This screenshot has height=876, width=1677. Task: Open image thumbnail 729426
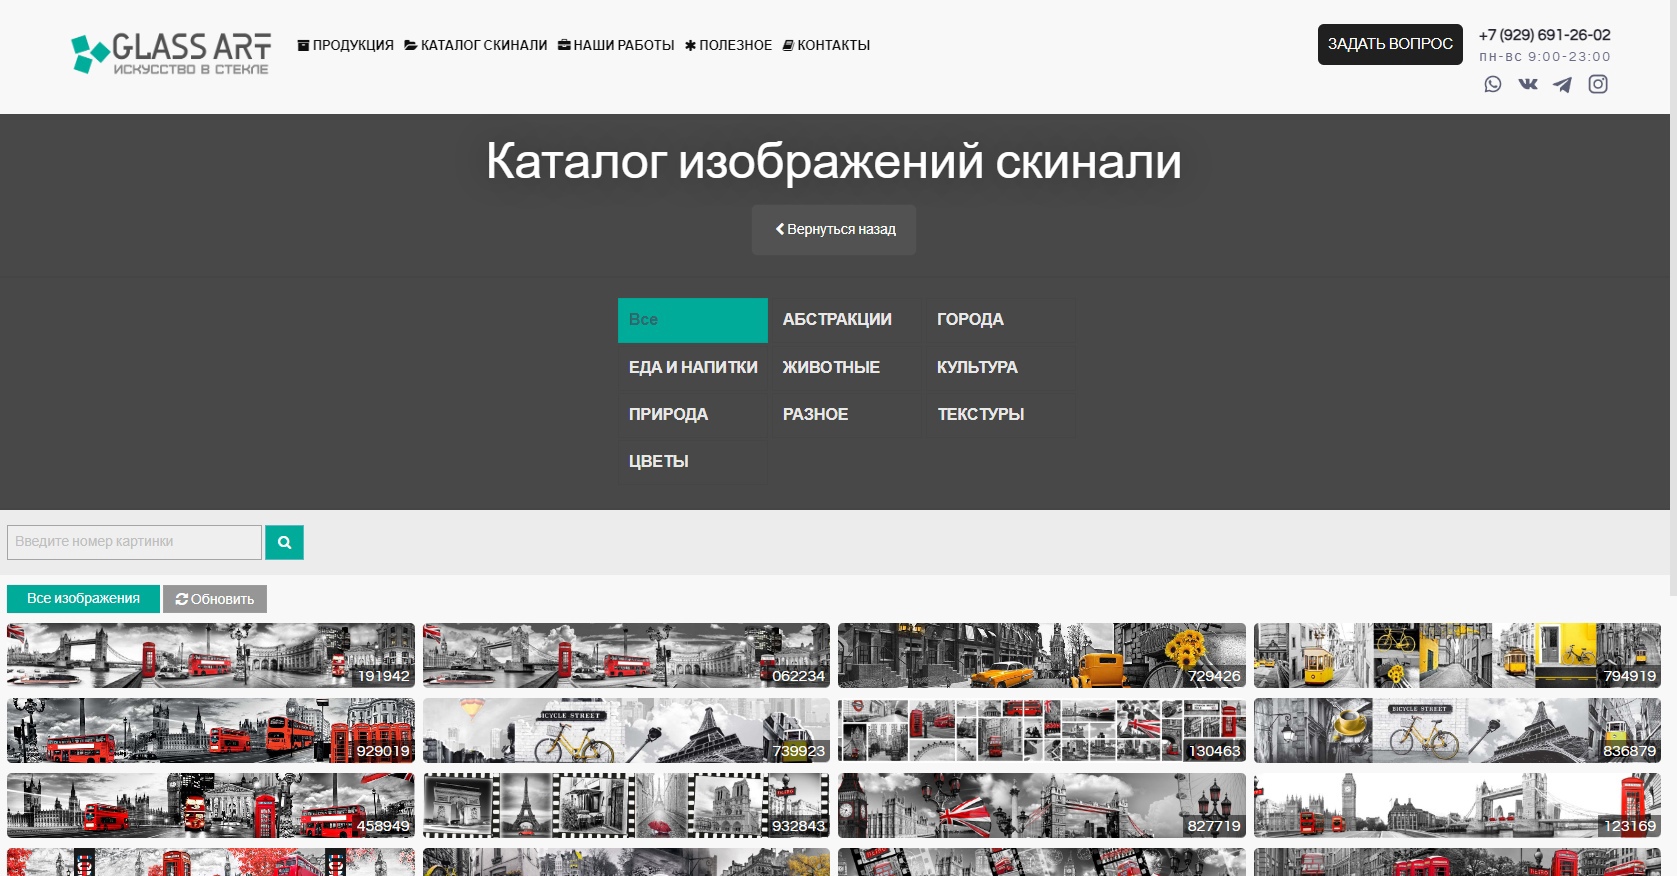pos(1042,655)
